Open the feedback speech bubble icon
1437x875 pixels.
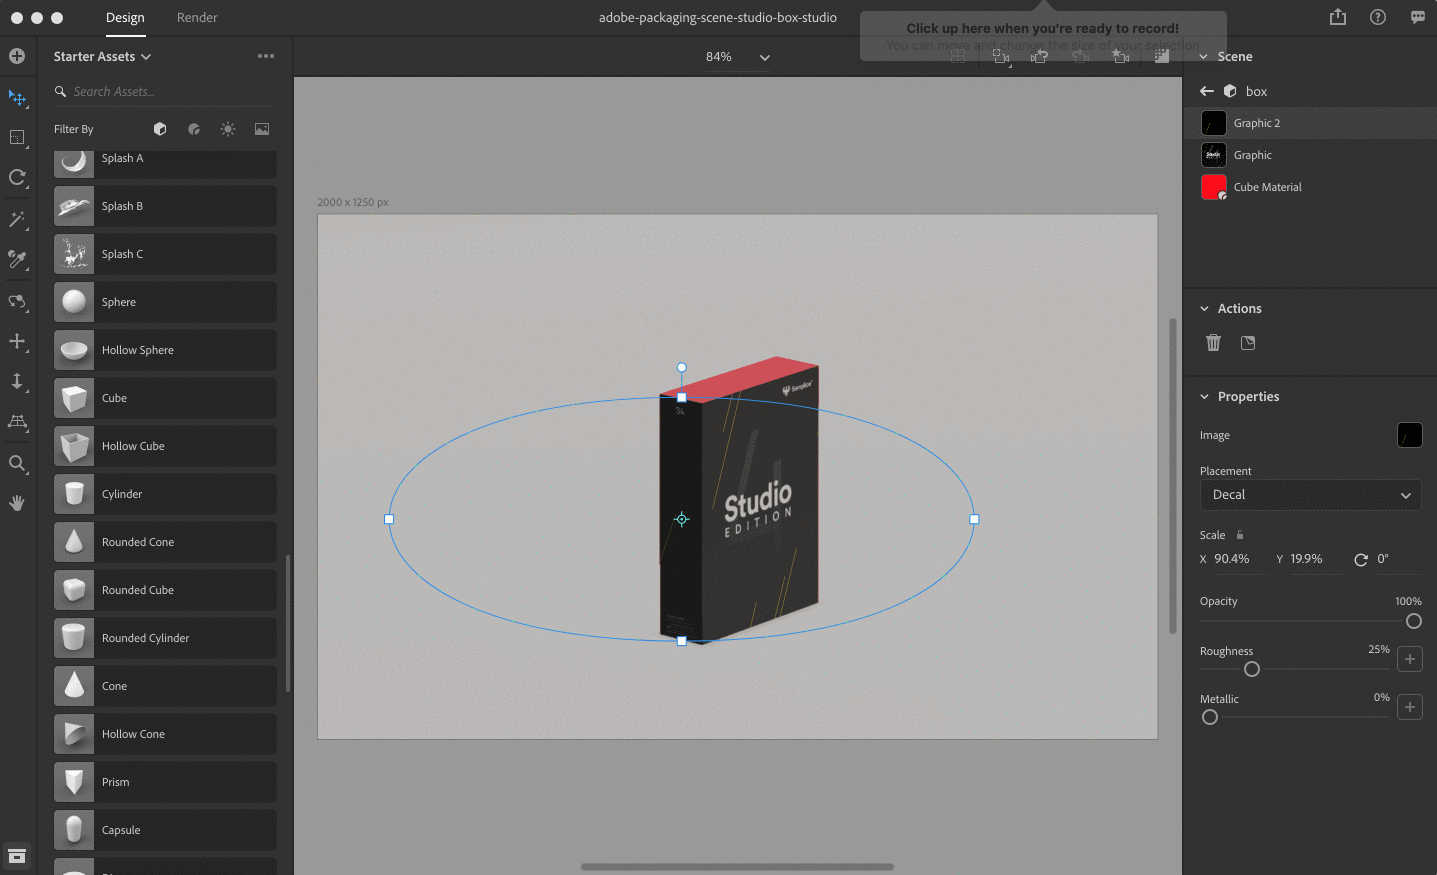pos(1418,17)
